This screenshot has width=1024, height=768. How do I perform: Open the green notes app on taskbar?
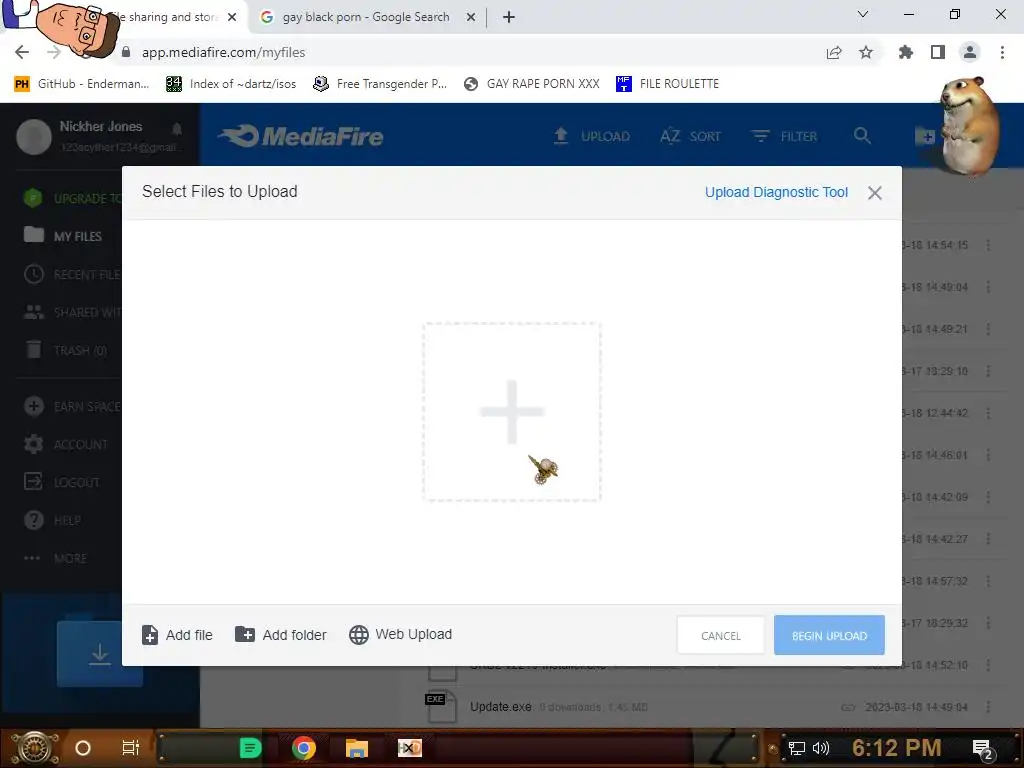pos(250,748)
